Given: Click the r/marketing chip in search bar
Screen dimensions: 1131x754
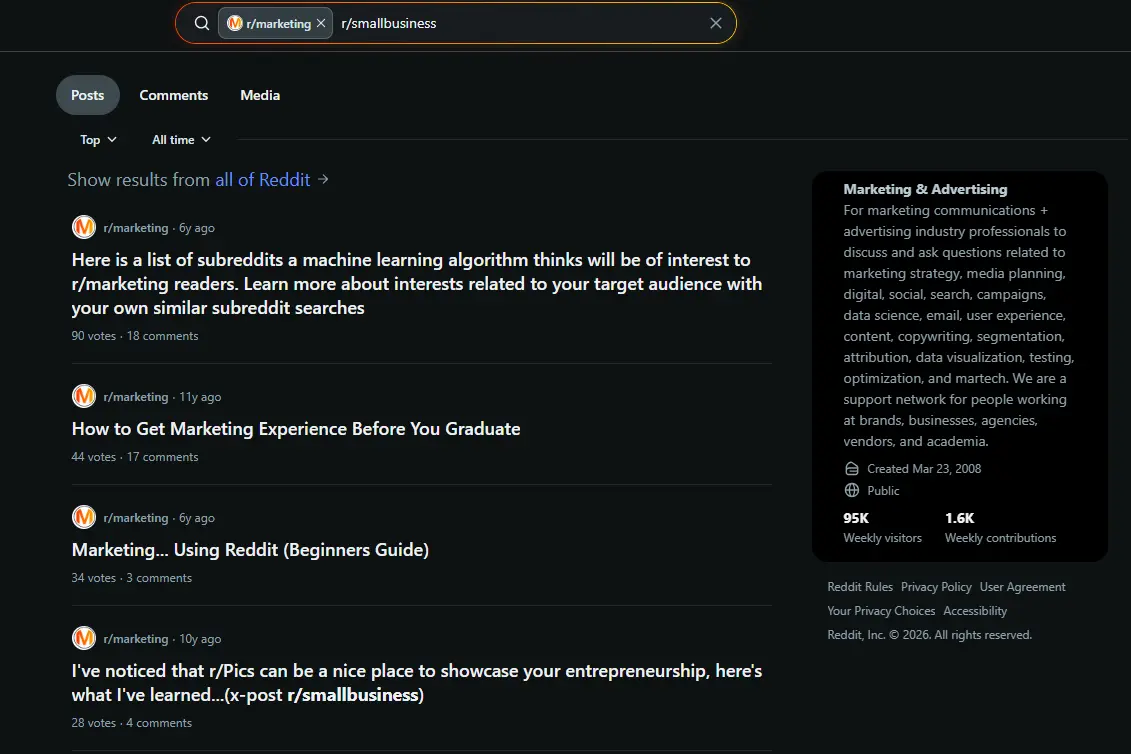Looking at the screenshot, I should (x=276, y=23).
